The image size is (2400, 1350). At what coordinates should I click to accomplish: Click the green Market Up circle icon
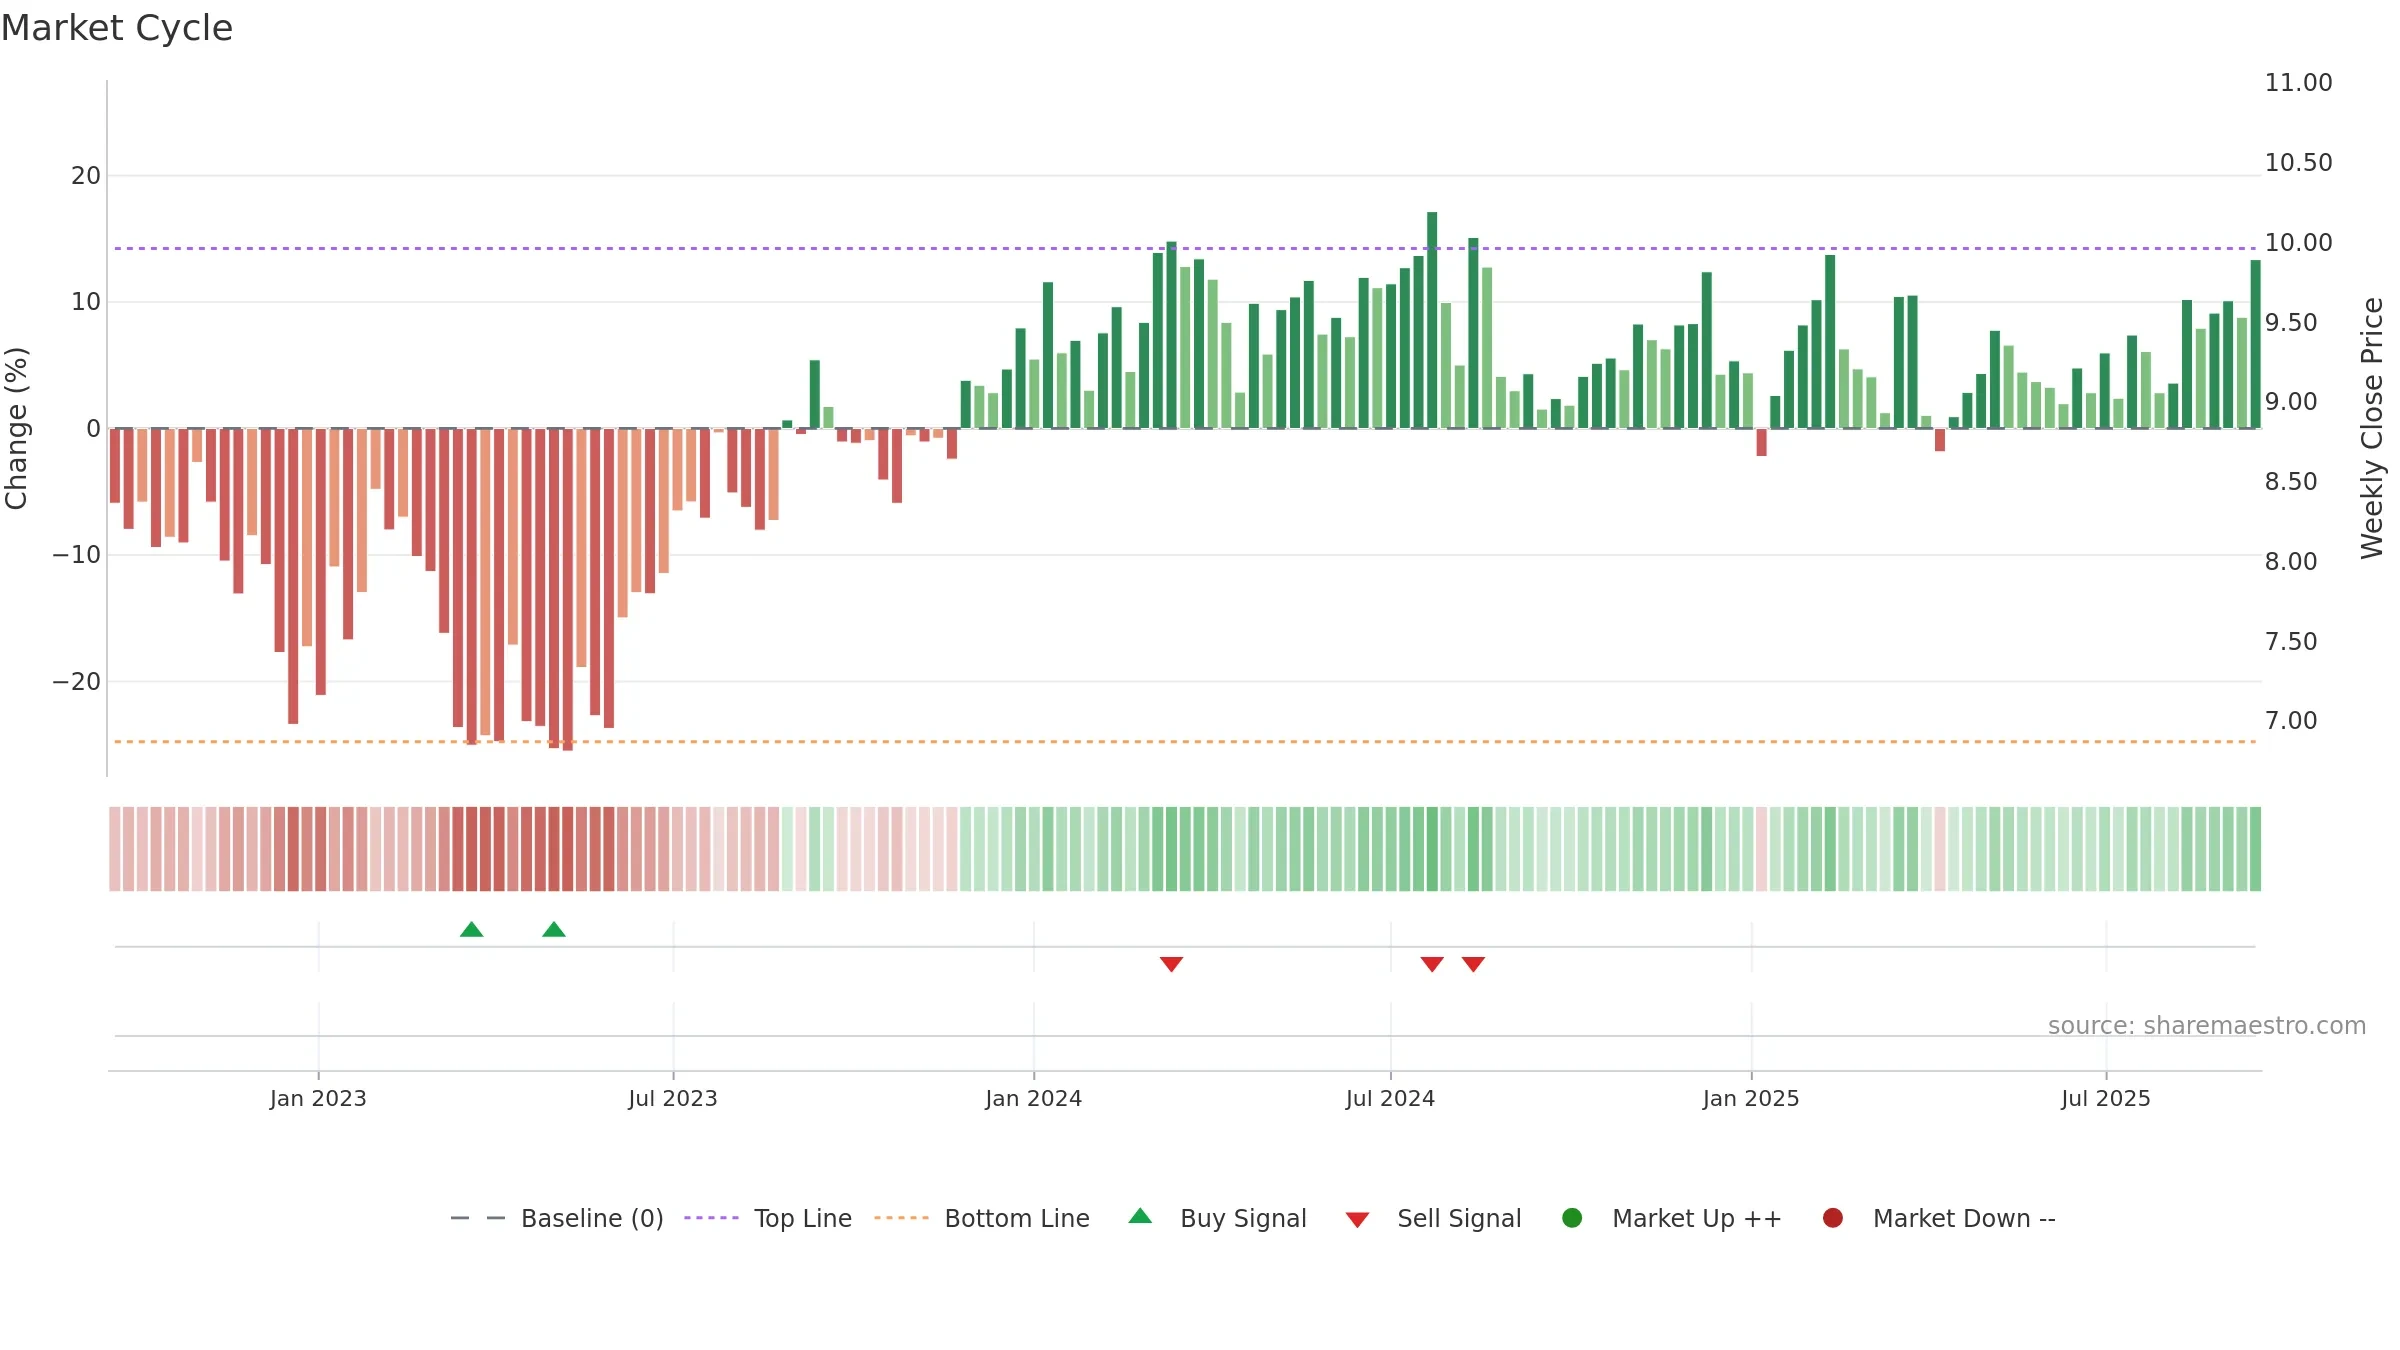tap(1572, 1218)
